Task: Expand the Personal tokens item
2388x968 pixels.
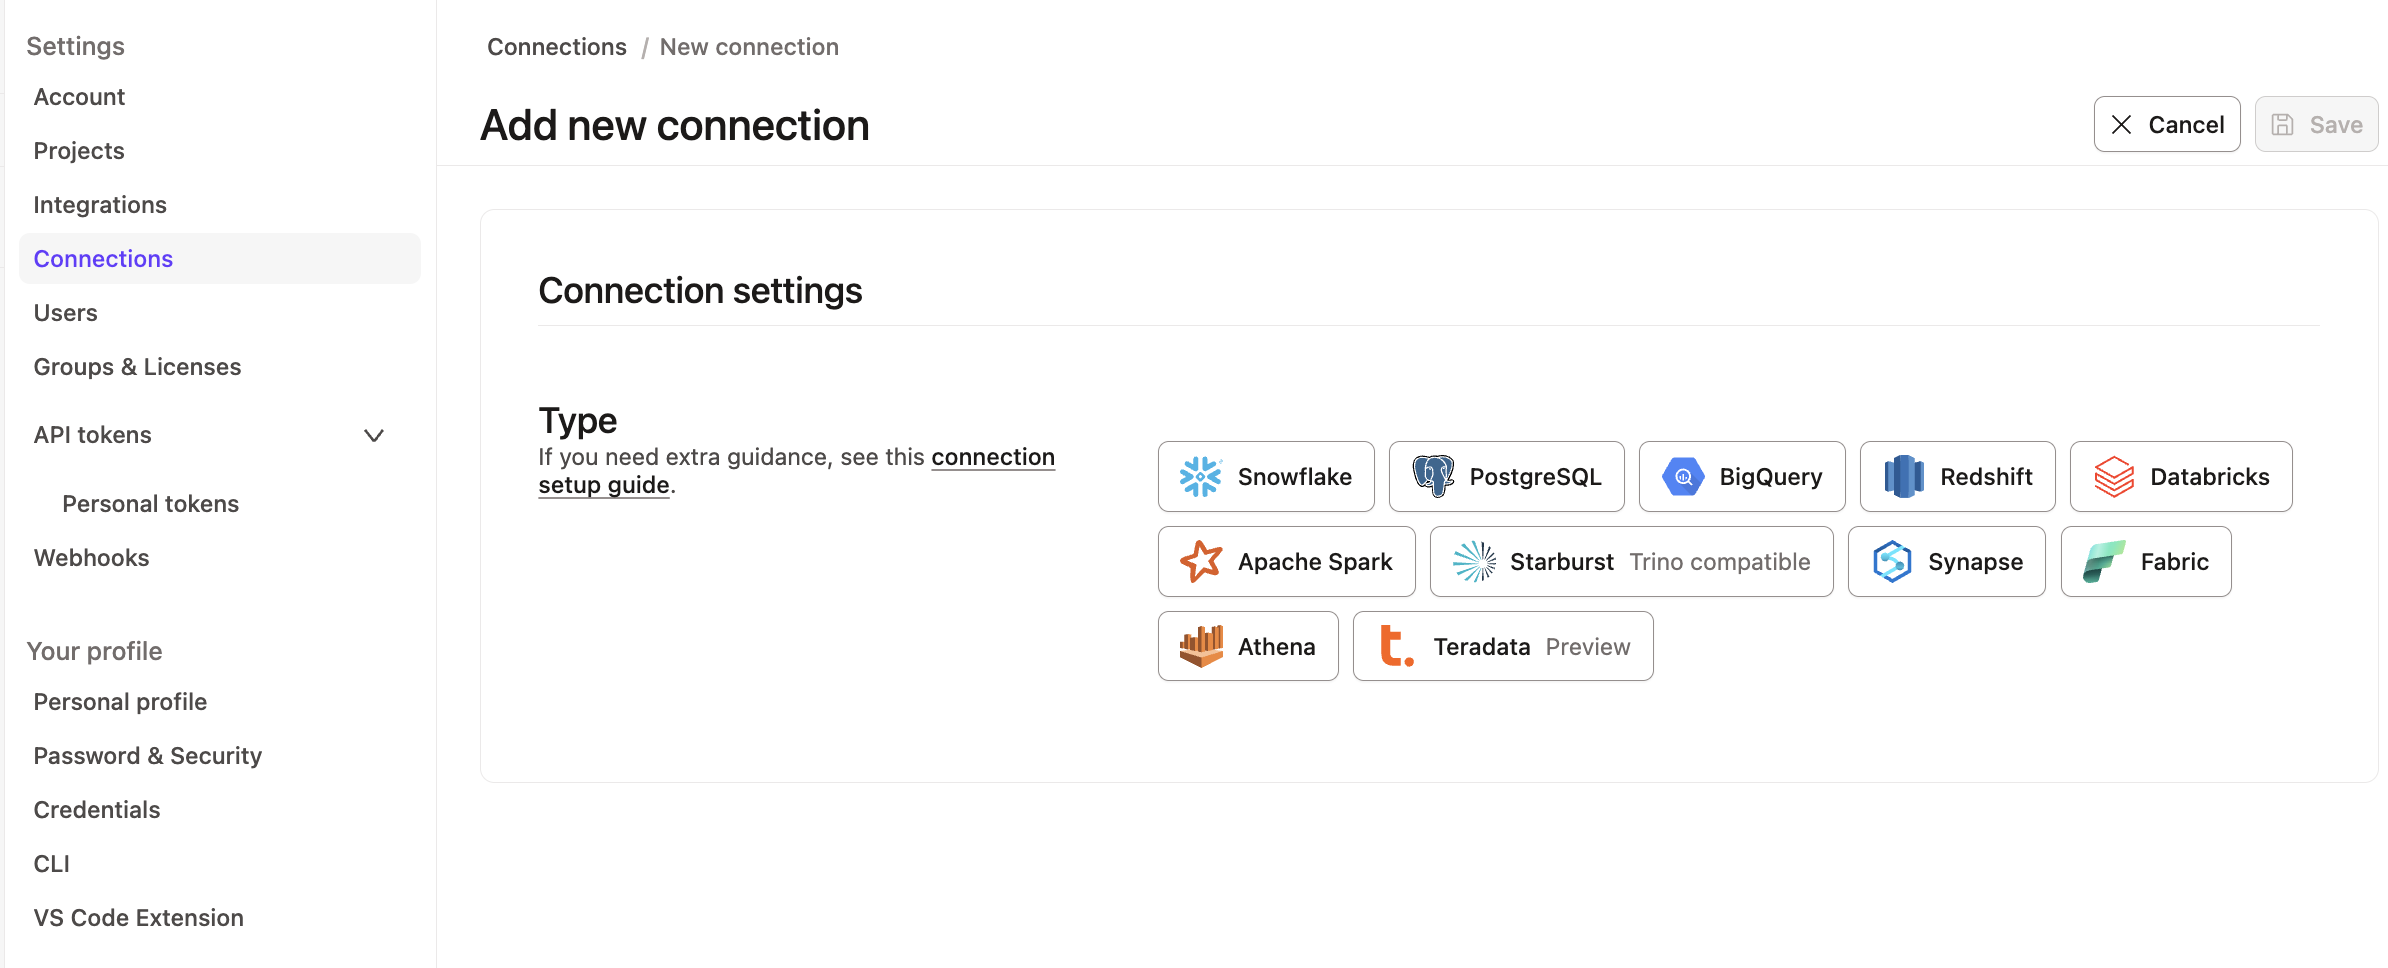Action: tap(151, 503)
